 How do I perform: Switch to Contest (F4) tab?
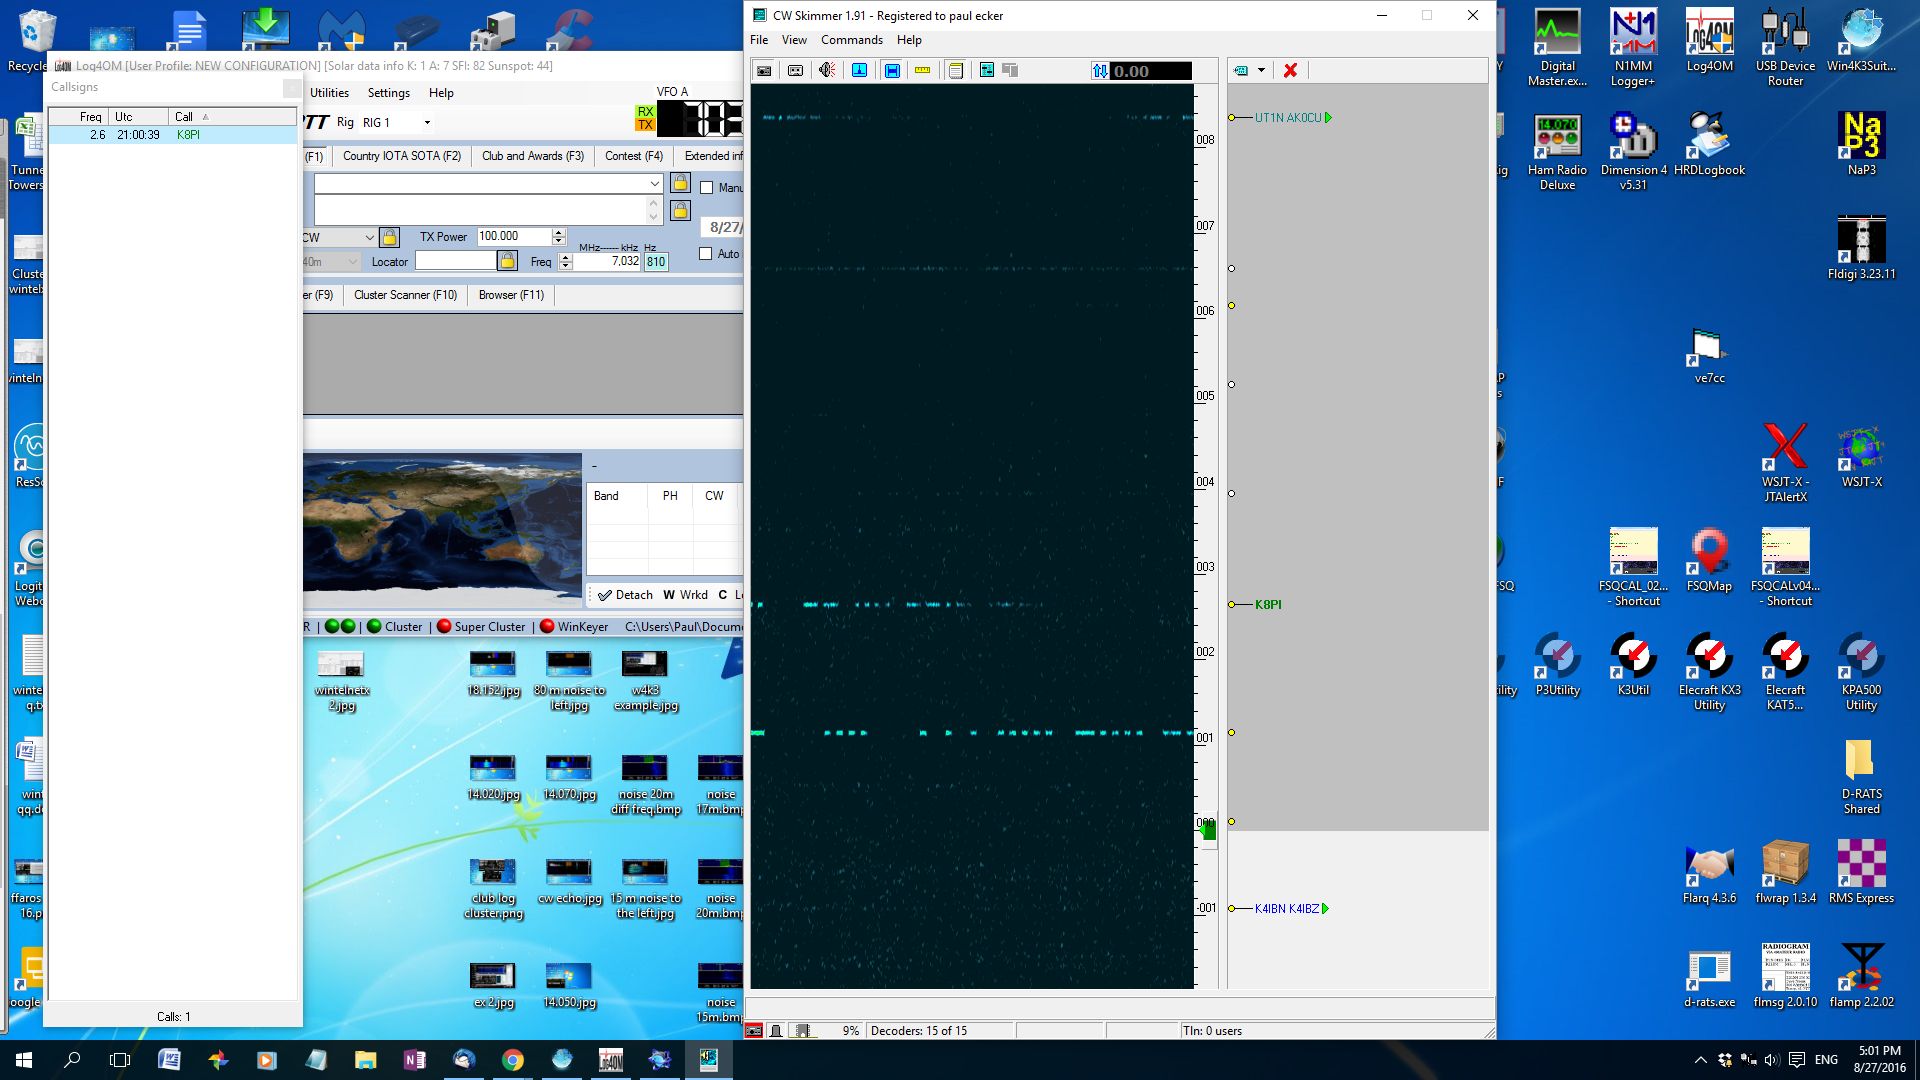(634, 156)
